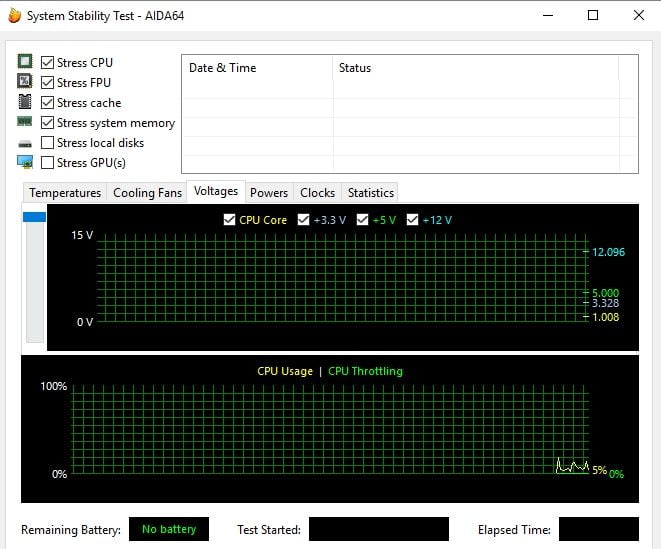
Task: Click the AIDA64 flame app icon
Action: (x=14, y=16)
